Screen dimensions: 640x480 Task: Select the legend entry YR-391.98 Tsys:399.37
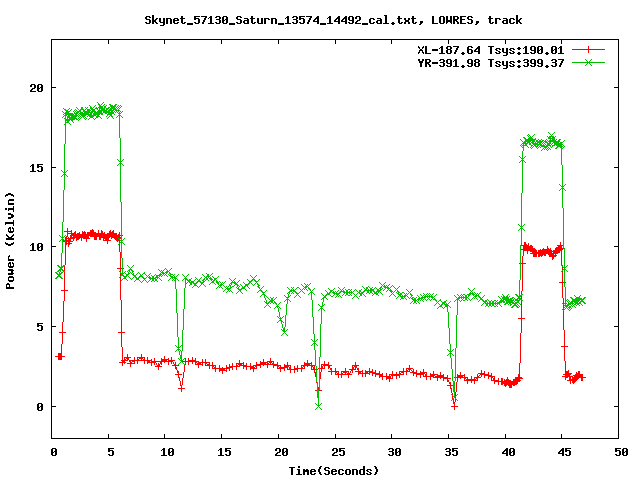[491, 63]
